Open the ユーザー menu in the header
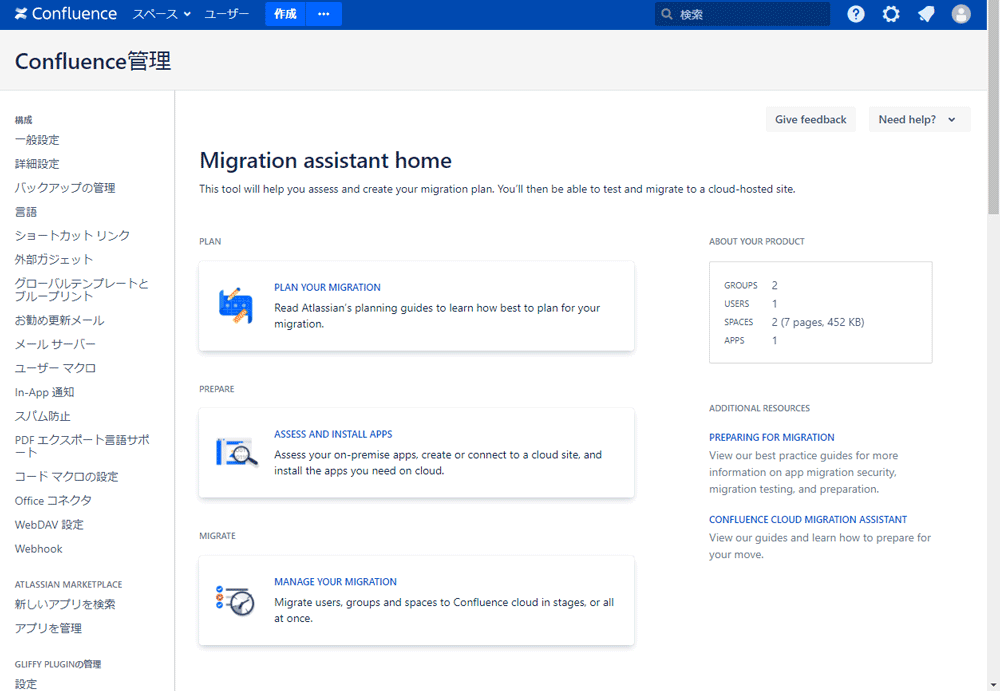Image resolution: width=1000 pixels, height=691 pixels. pyautogui.click(x=226, y=14)
